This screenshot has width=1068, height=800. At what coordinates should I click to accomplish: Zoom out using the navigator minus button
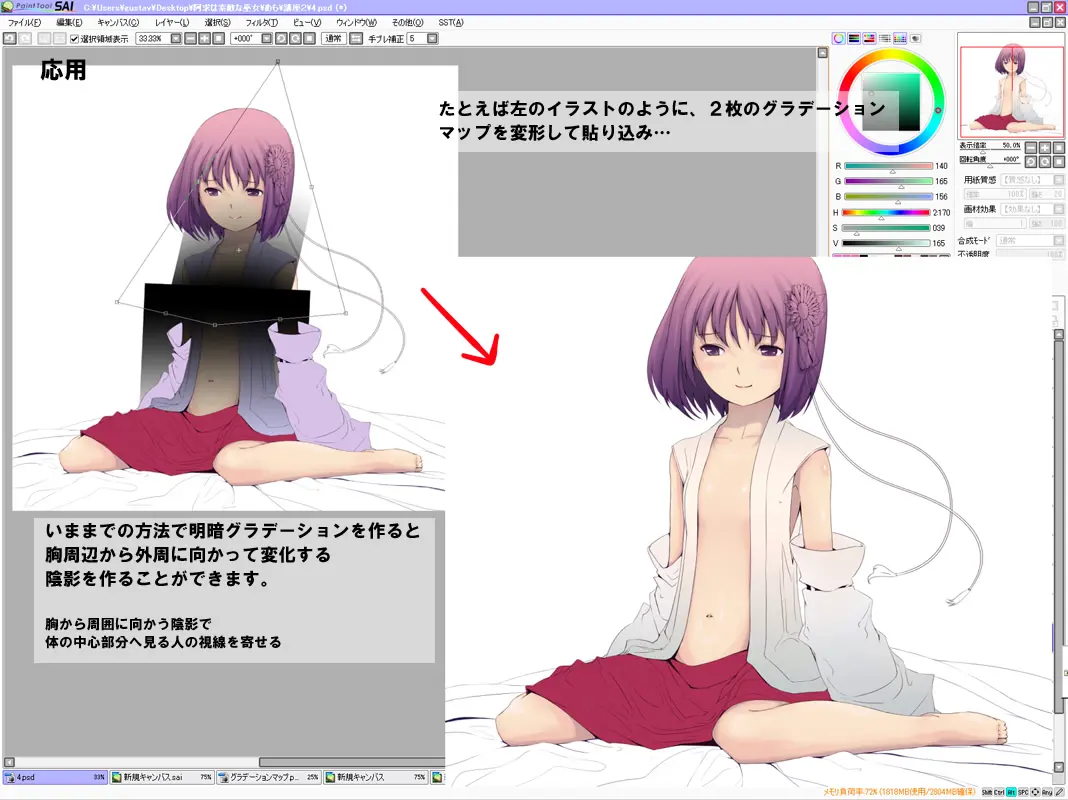[x=1031, y=148]
